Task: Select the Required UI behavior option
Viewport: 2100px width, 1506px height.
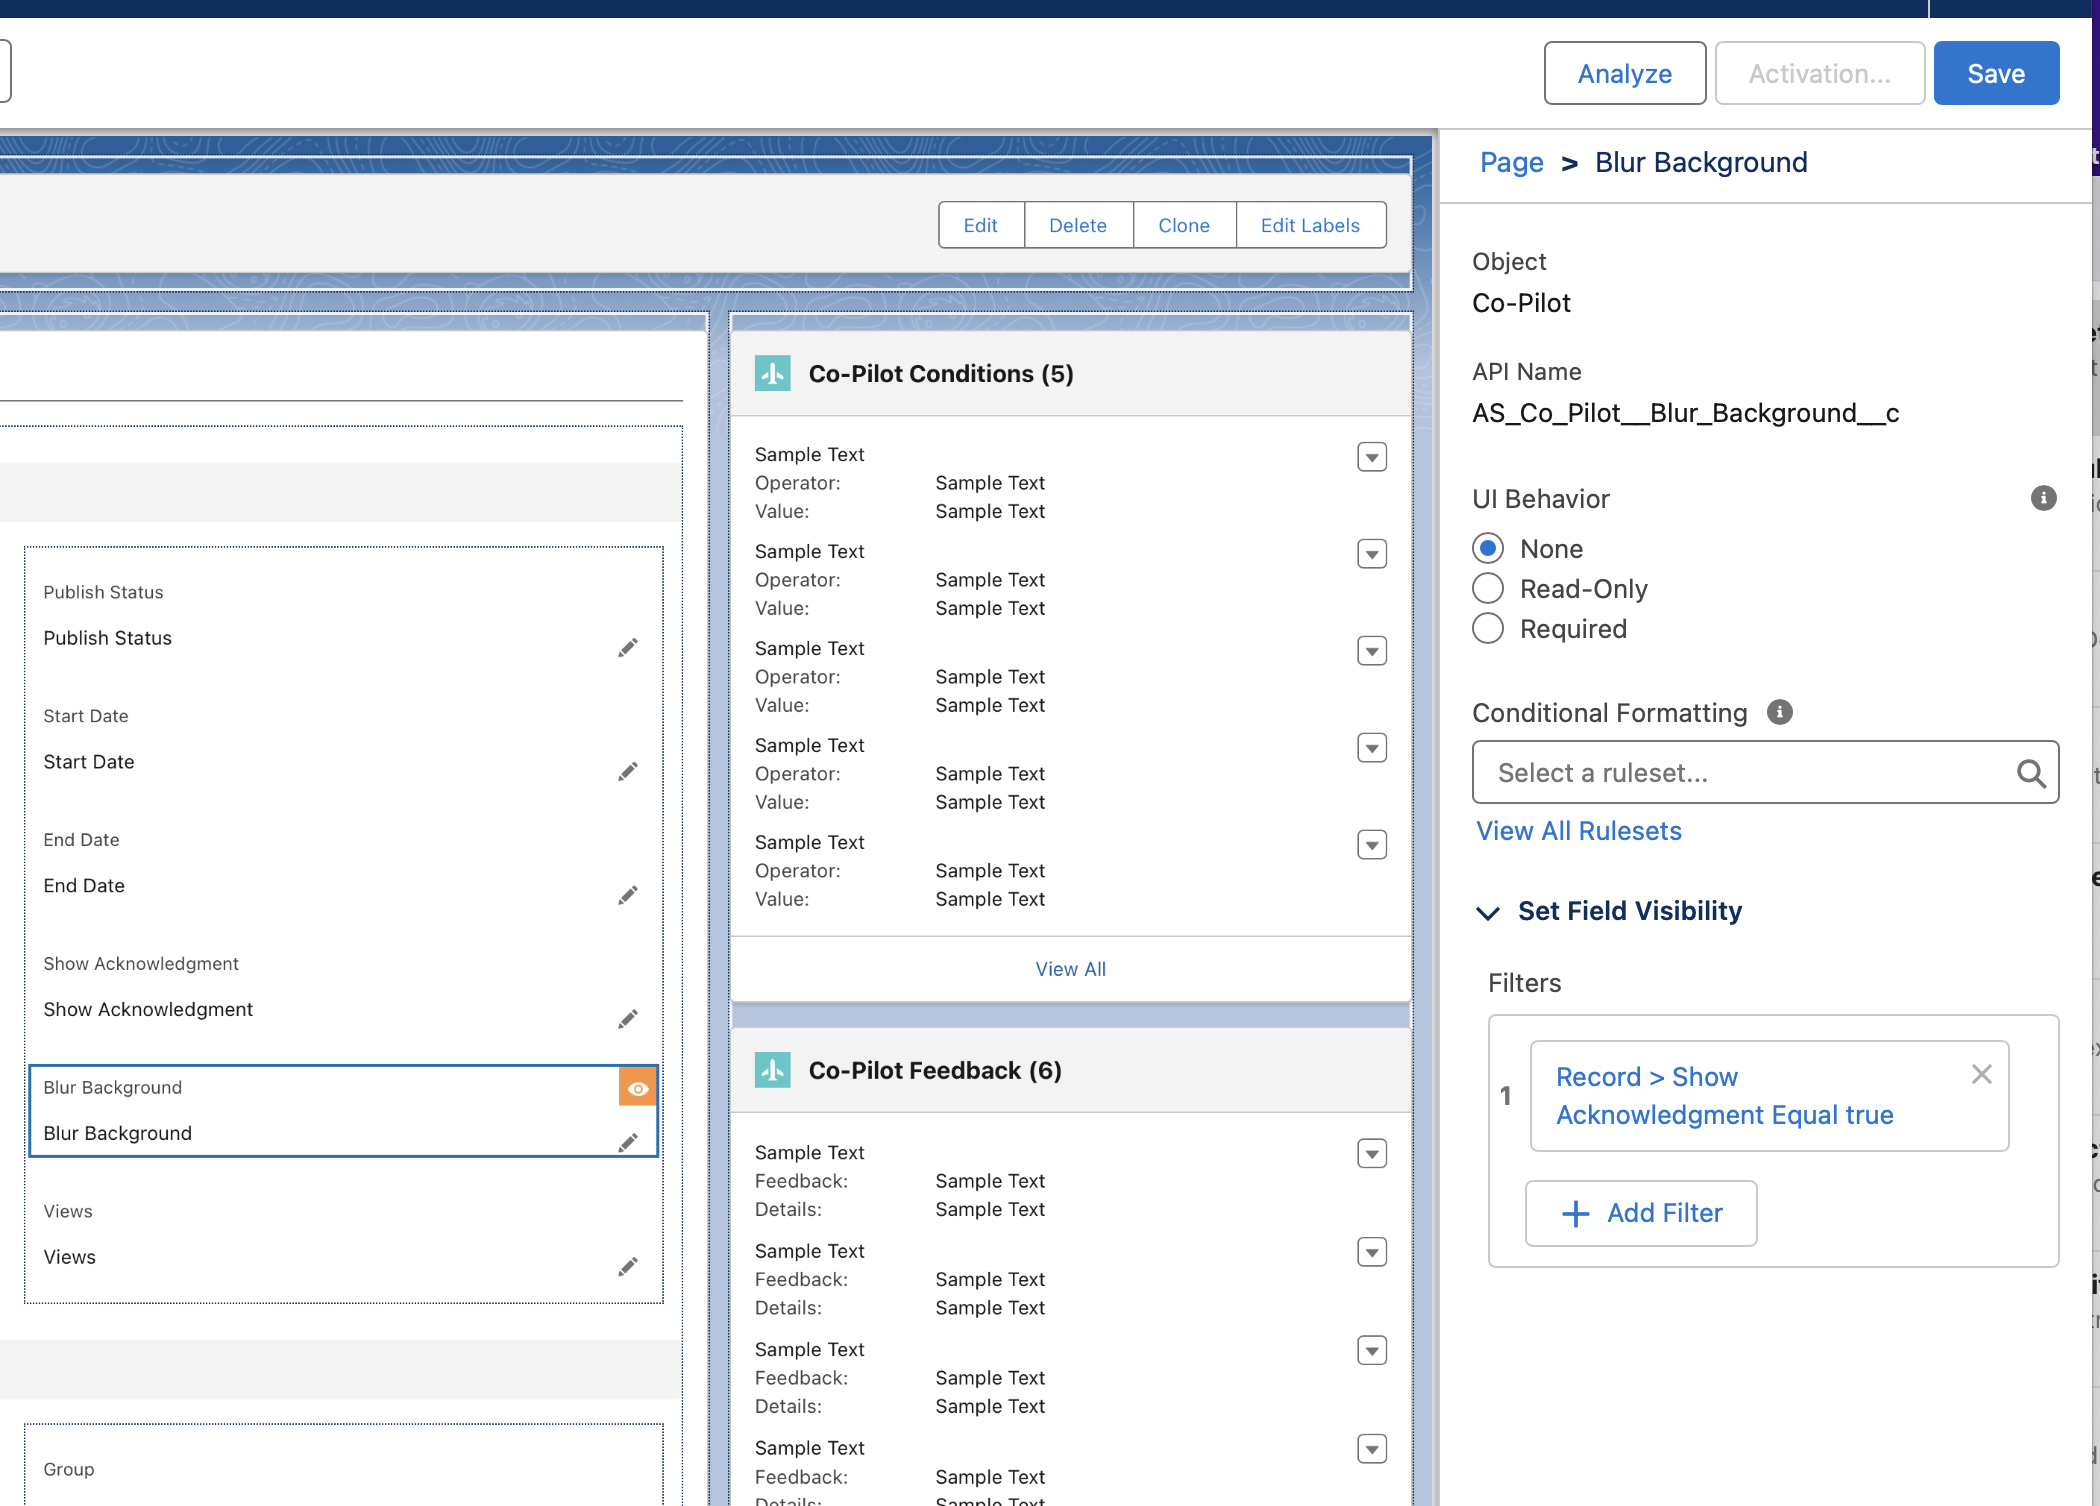Action: click(x=1488, y=629)
